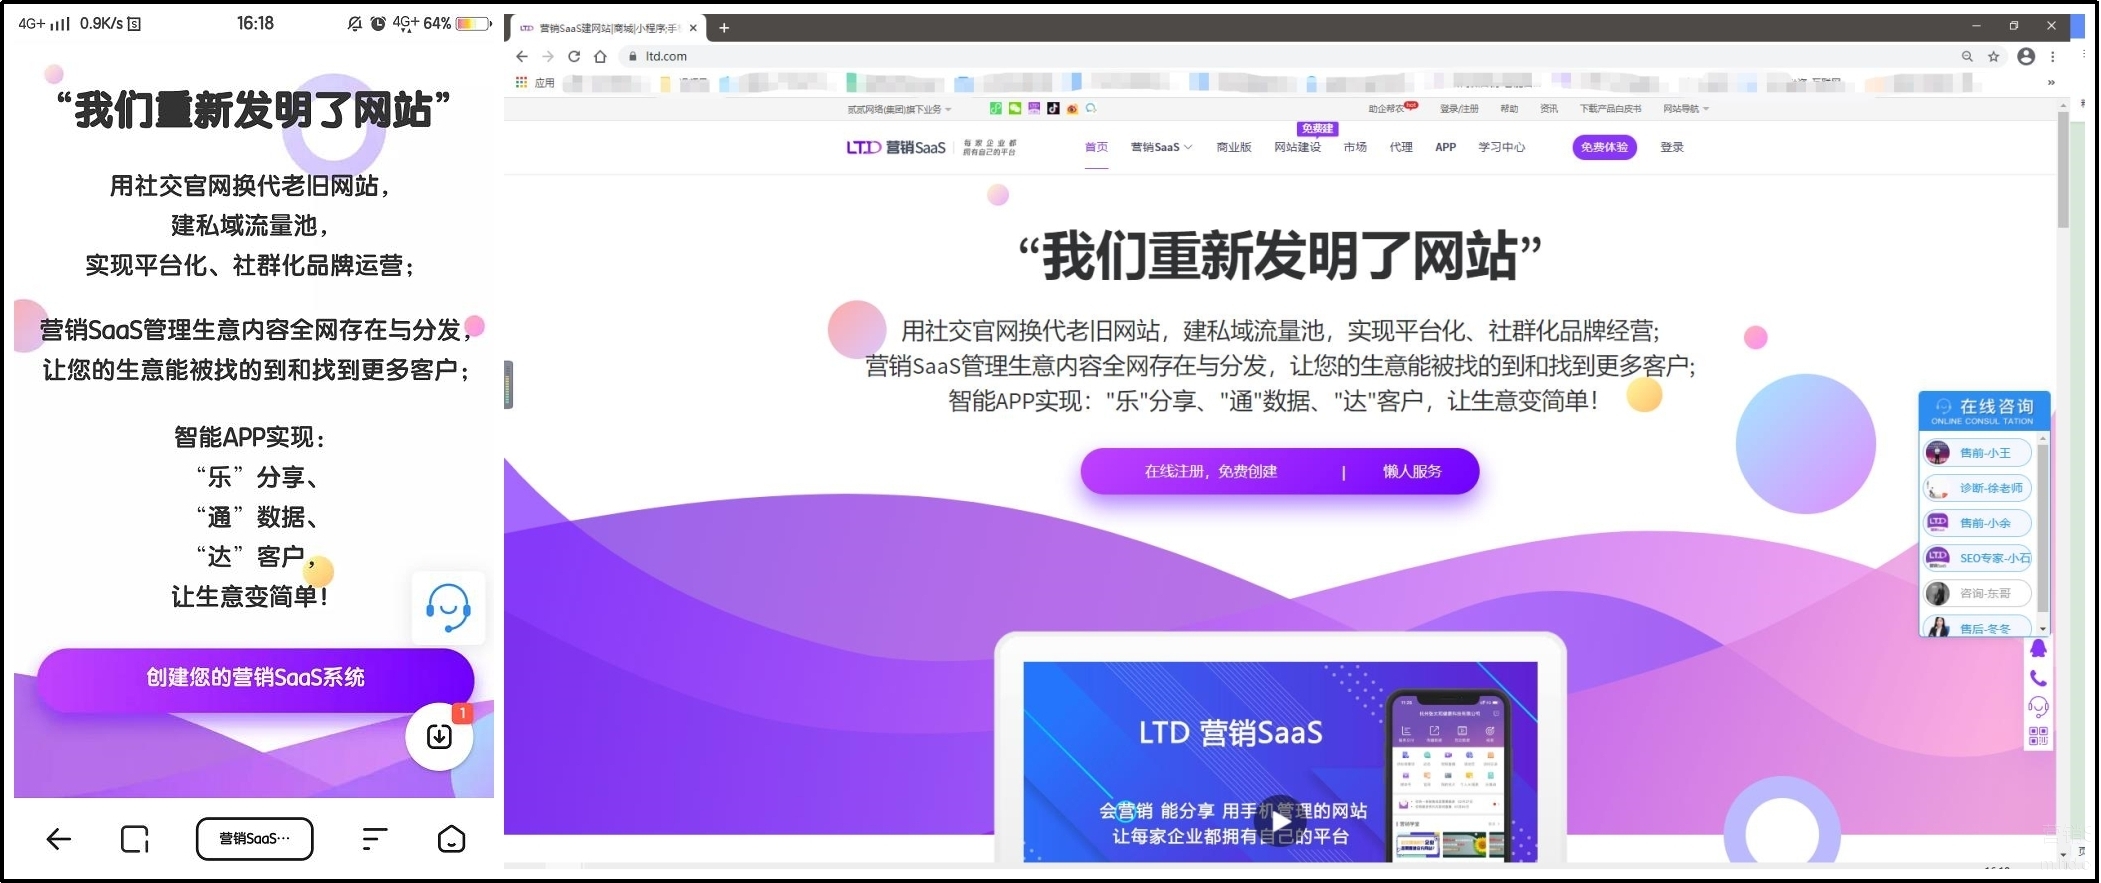Click the 登录 link in main nav

coord(1672,147)
